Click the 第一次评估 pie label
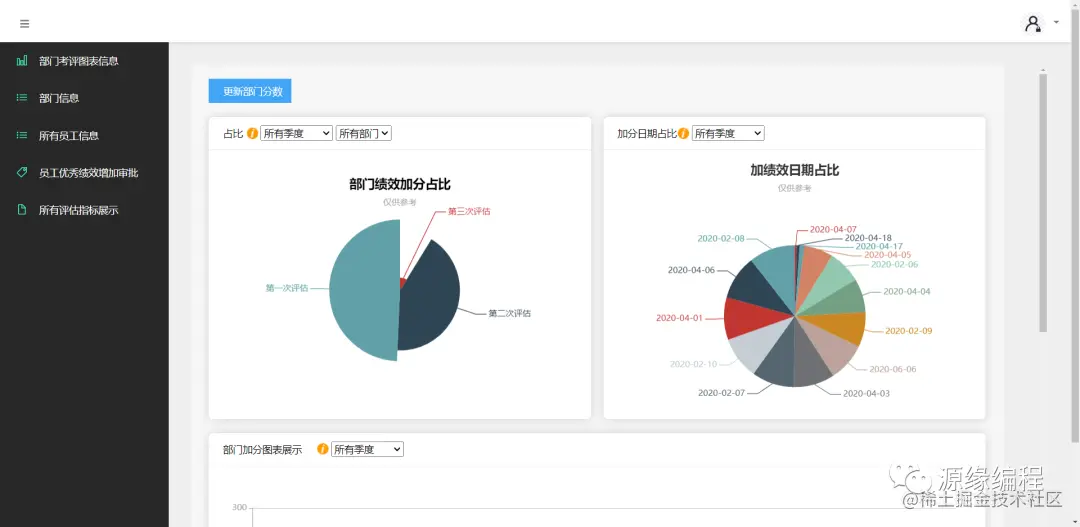1080x527 pixels. pyautogui.click(x=287, y=288)
